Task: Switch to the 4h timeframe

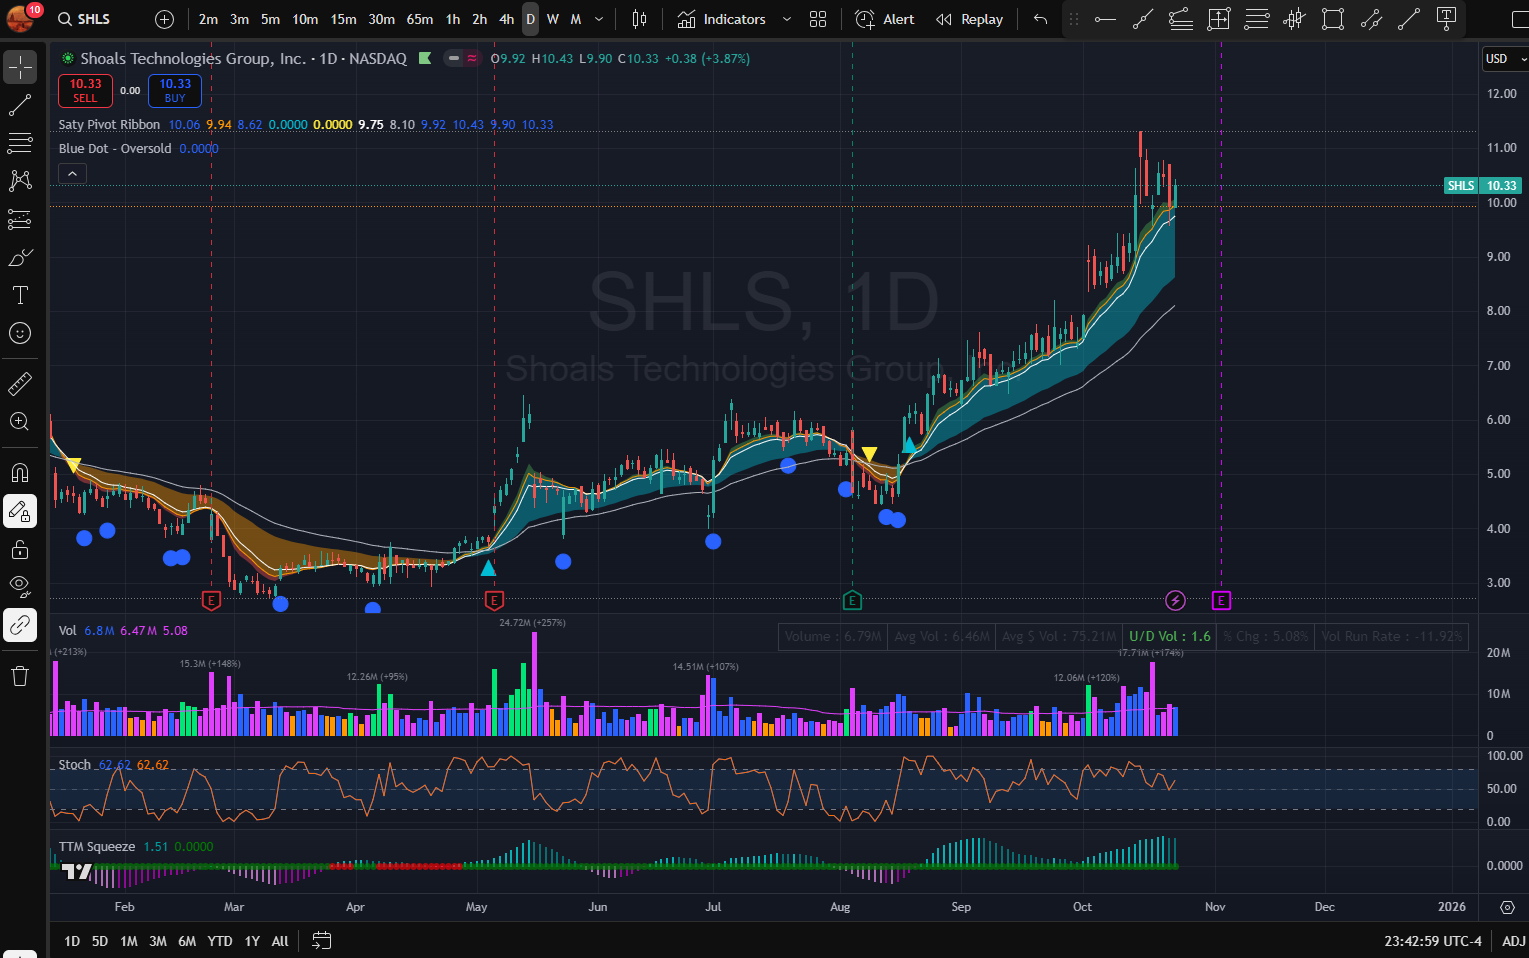Action: [507, 19]
